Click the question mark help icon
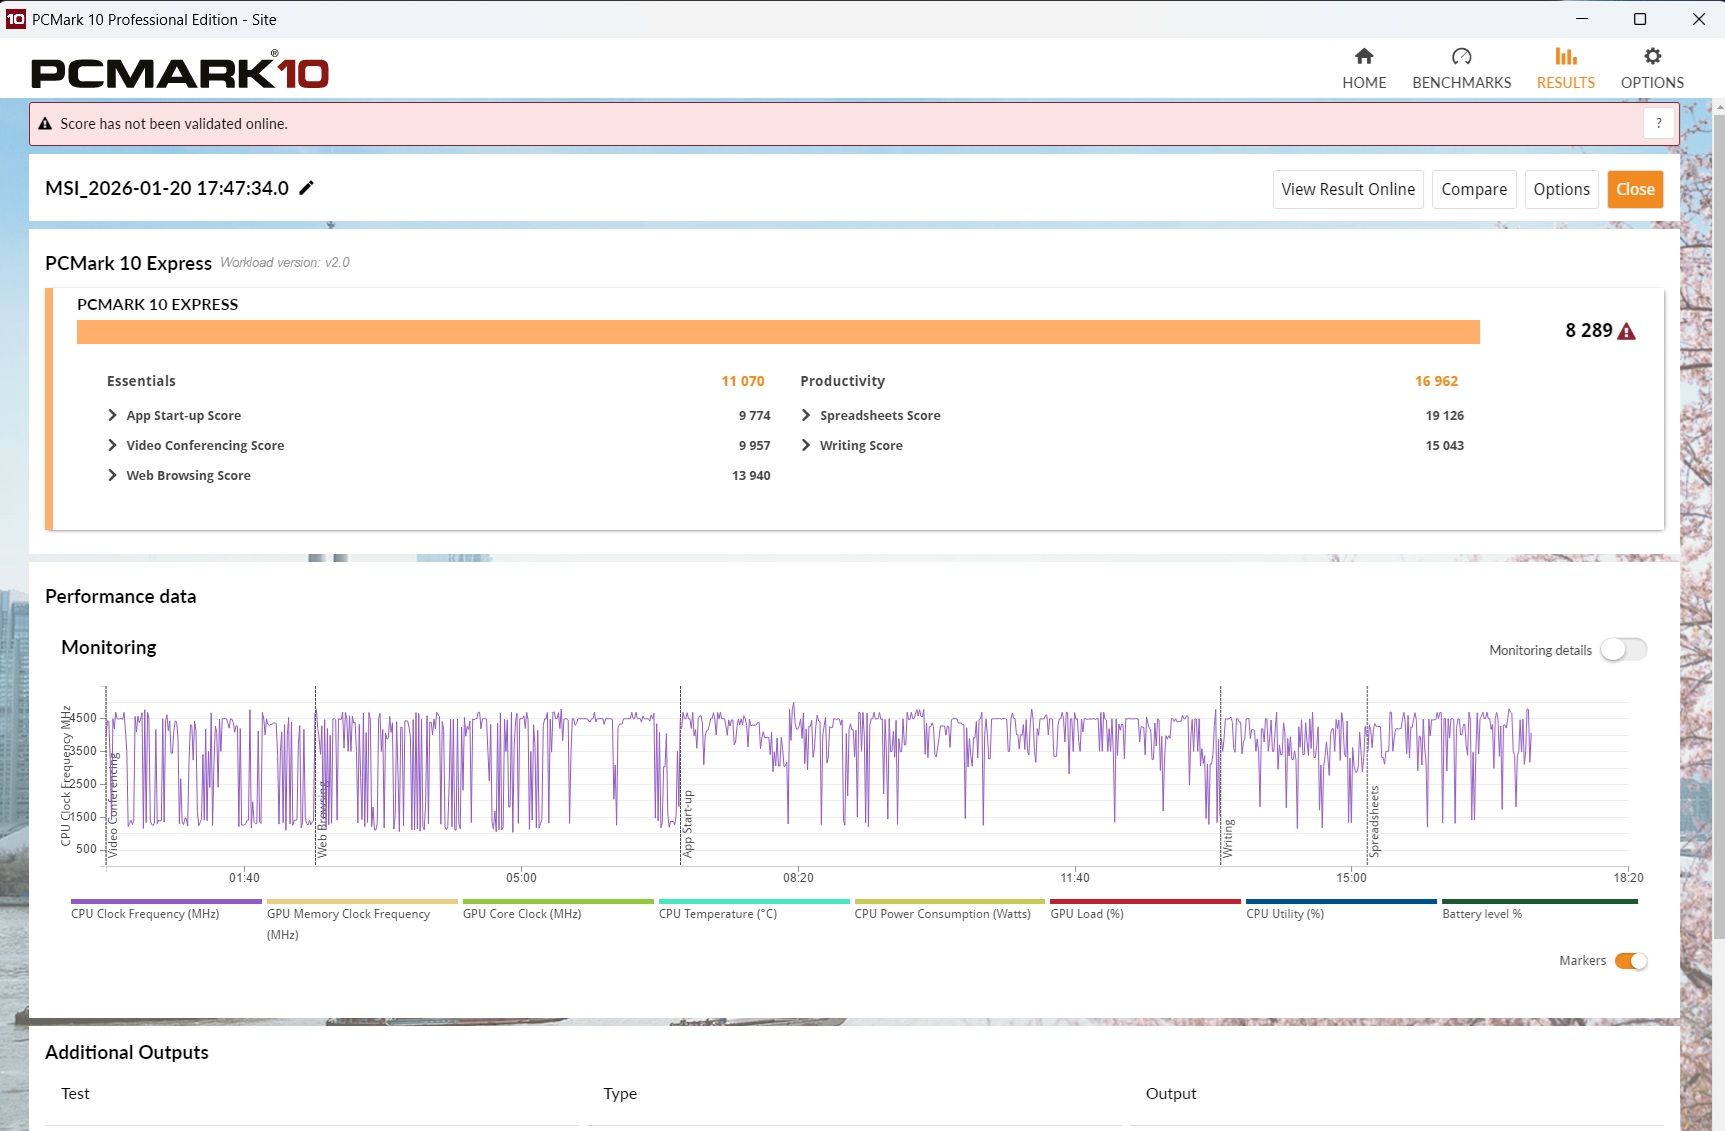This screenshot has height=1131, width=1725. (x=1658, y=124)
